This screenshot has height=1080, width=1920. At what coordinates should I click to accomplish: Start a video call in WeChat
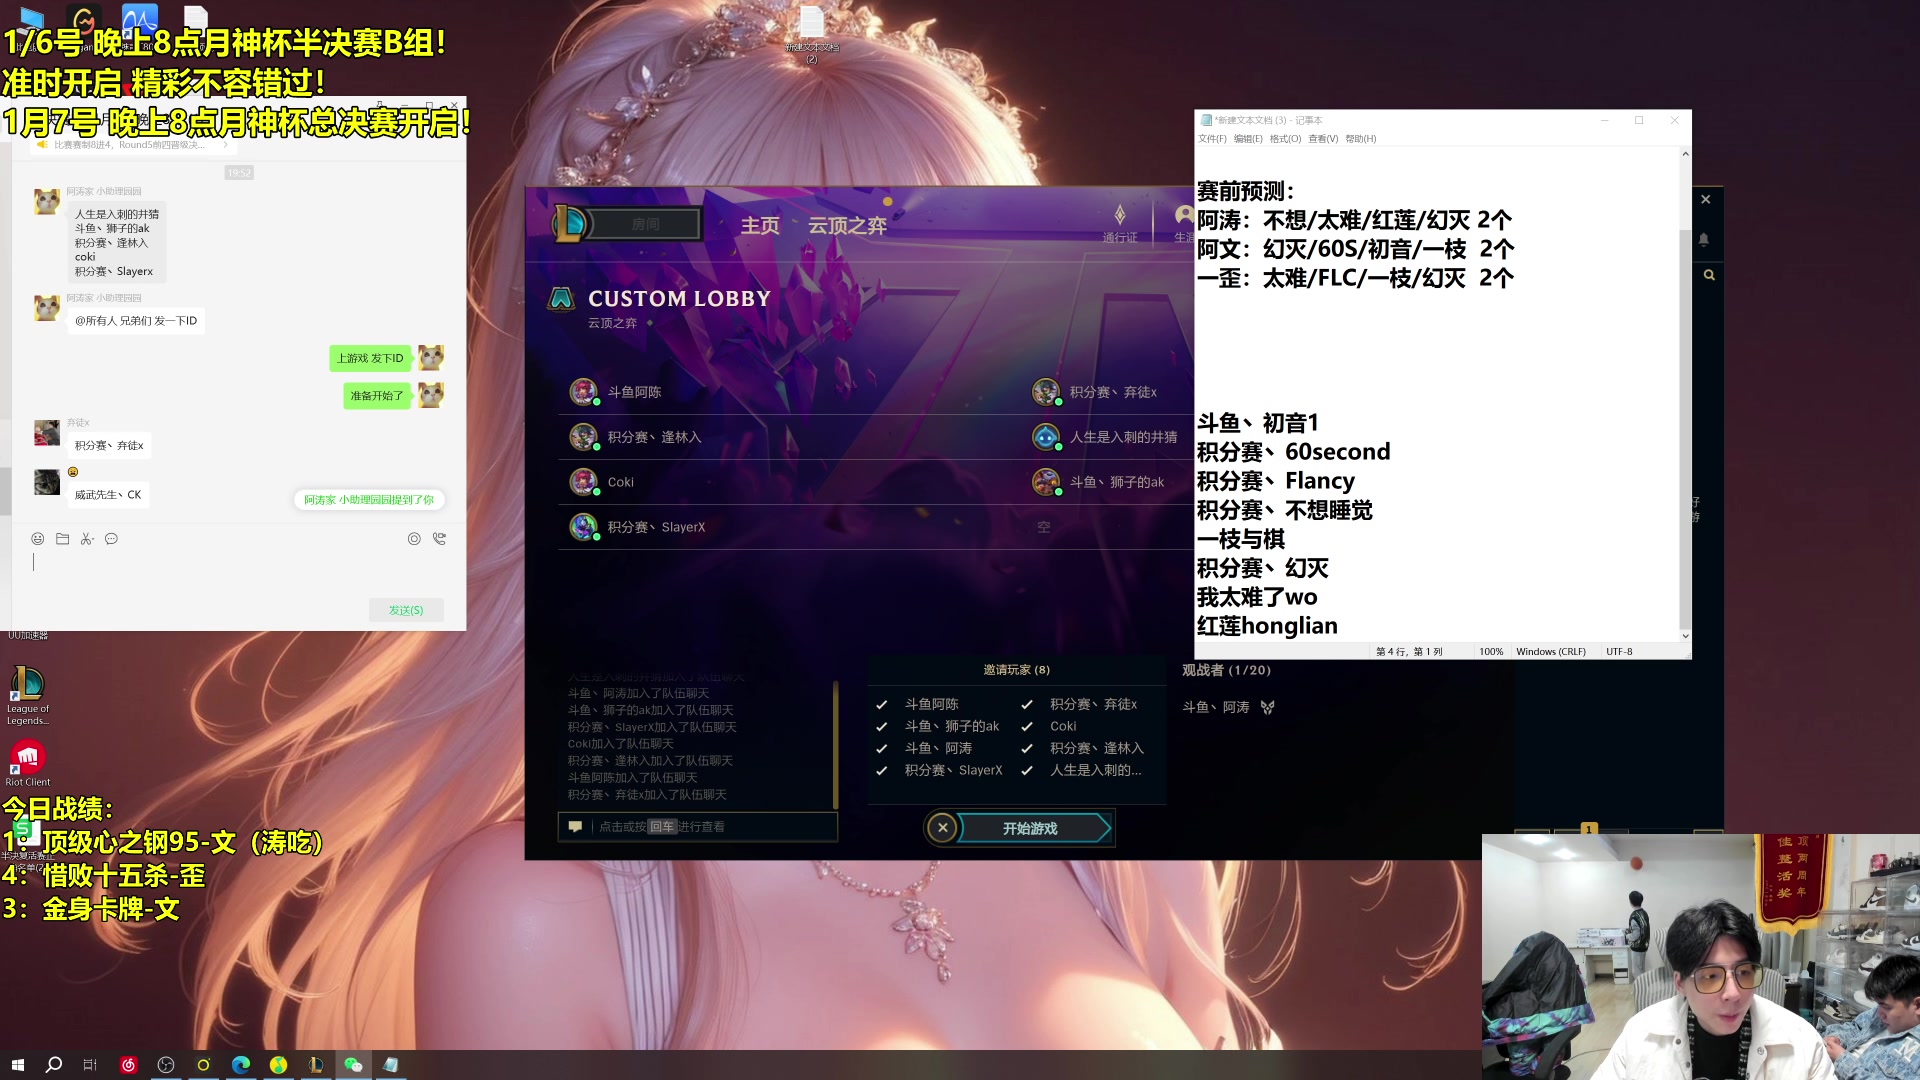439,539
